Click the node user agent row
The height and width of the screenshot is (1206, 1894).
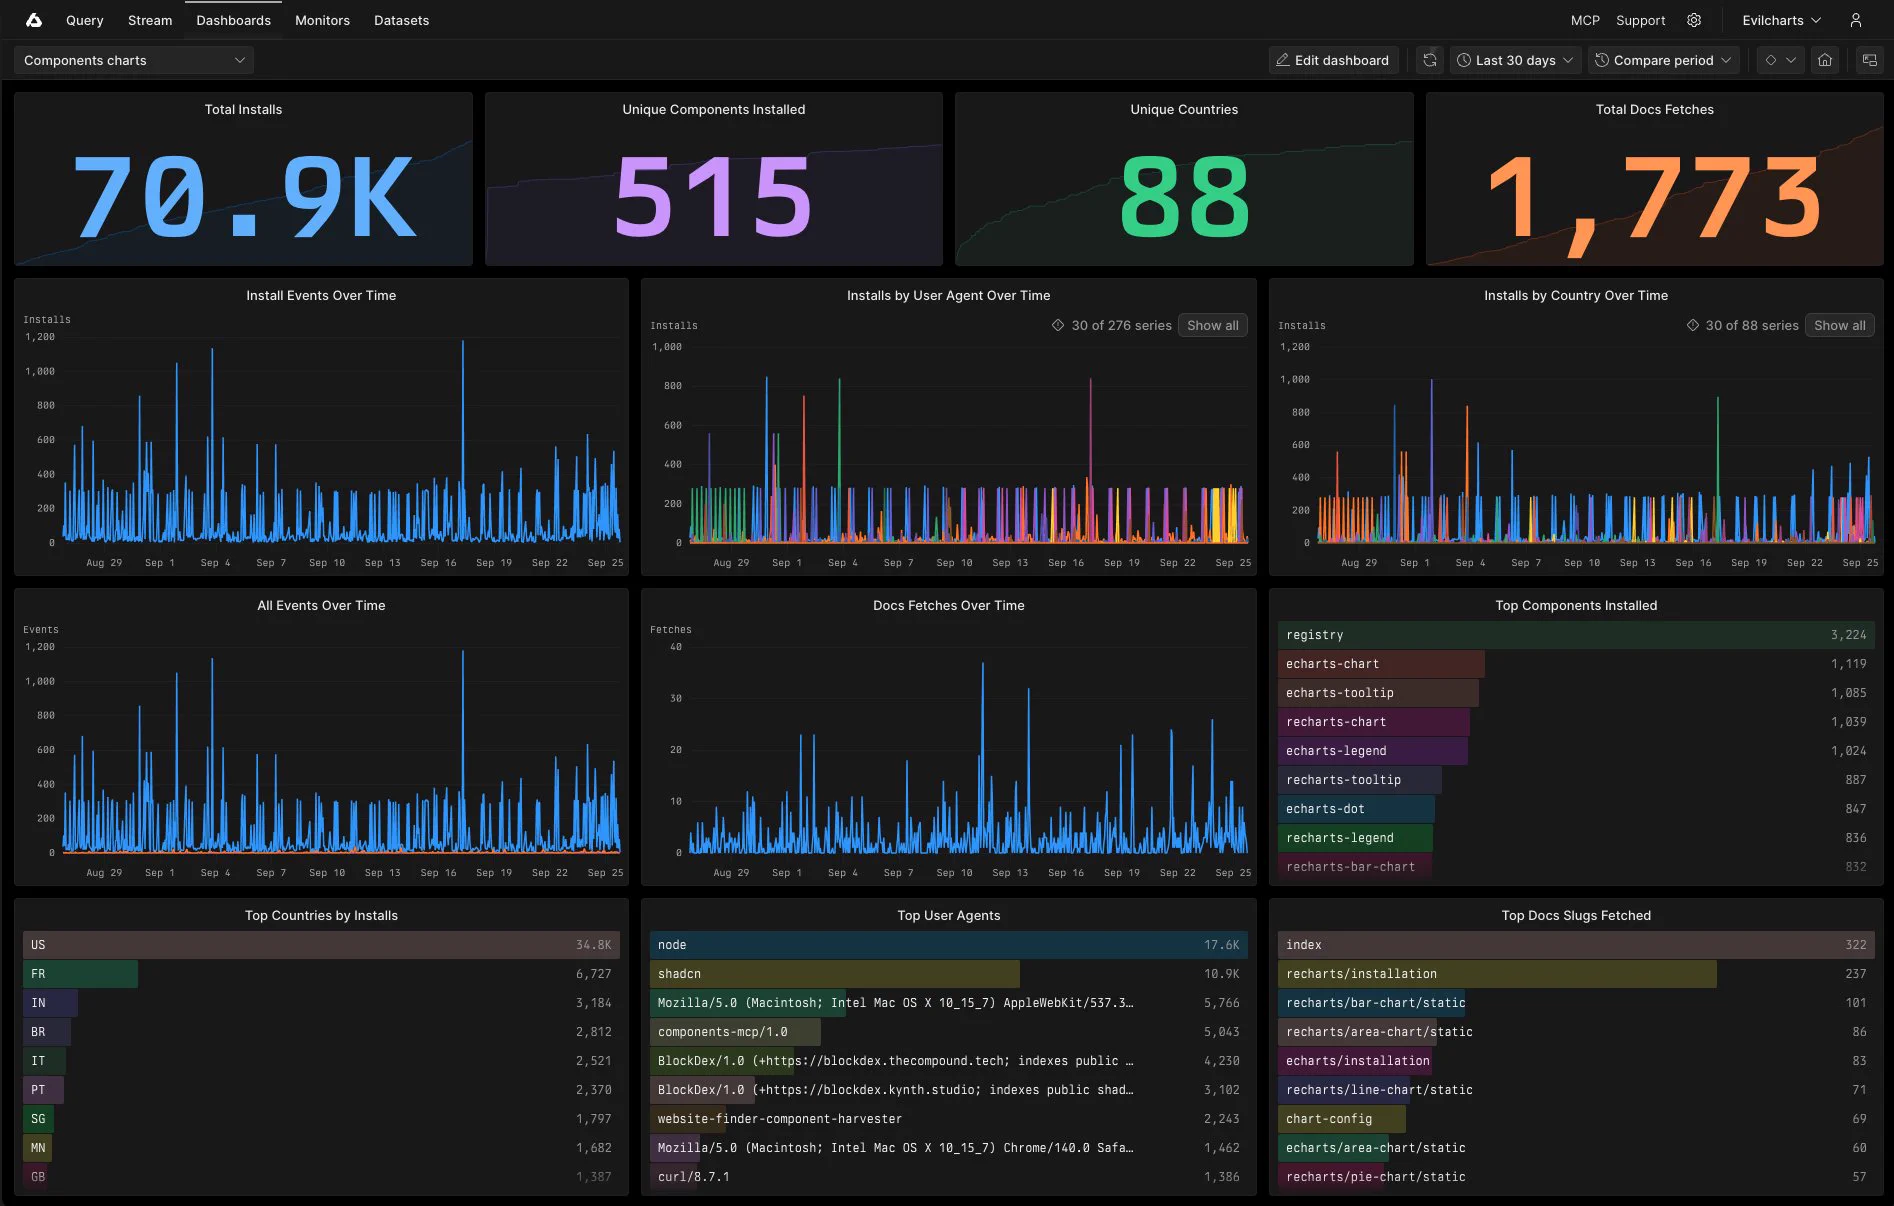pos(948,945)
